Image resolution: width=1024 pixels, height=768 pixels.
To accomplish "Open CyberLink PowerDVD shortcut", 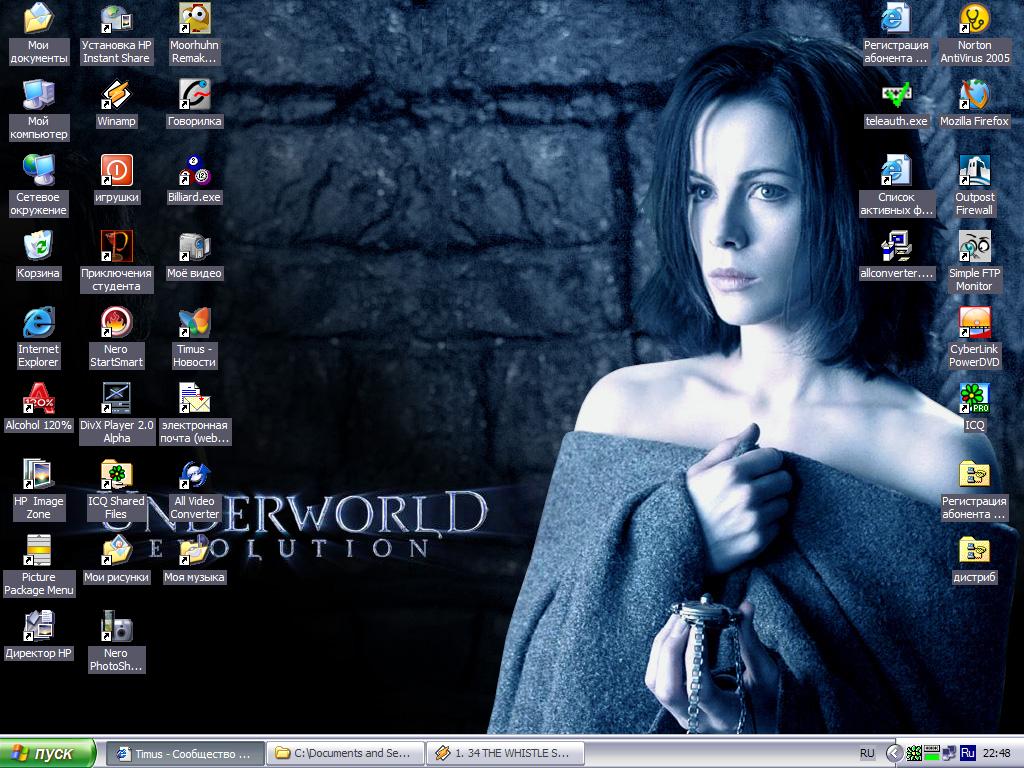I will click(974, 323).
